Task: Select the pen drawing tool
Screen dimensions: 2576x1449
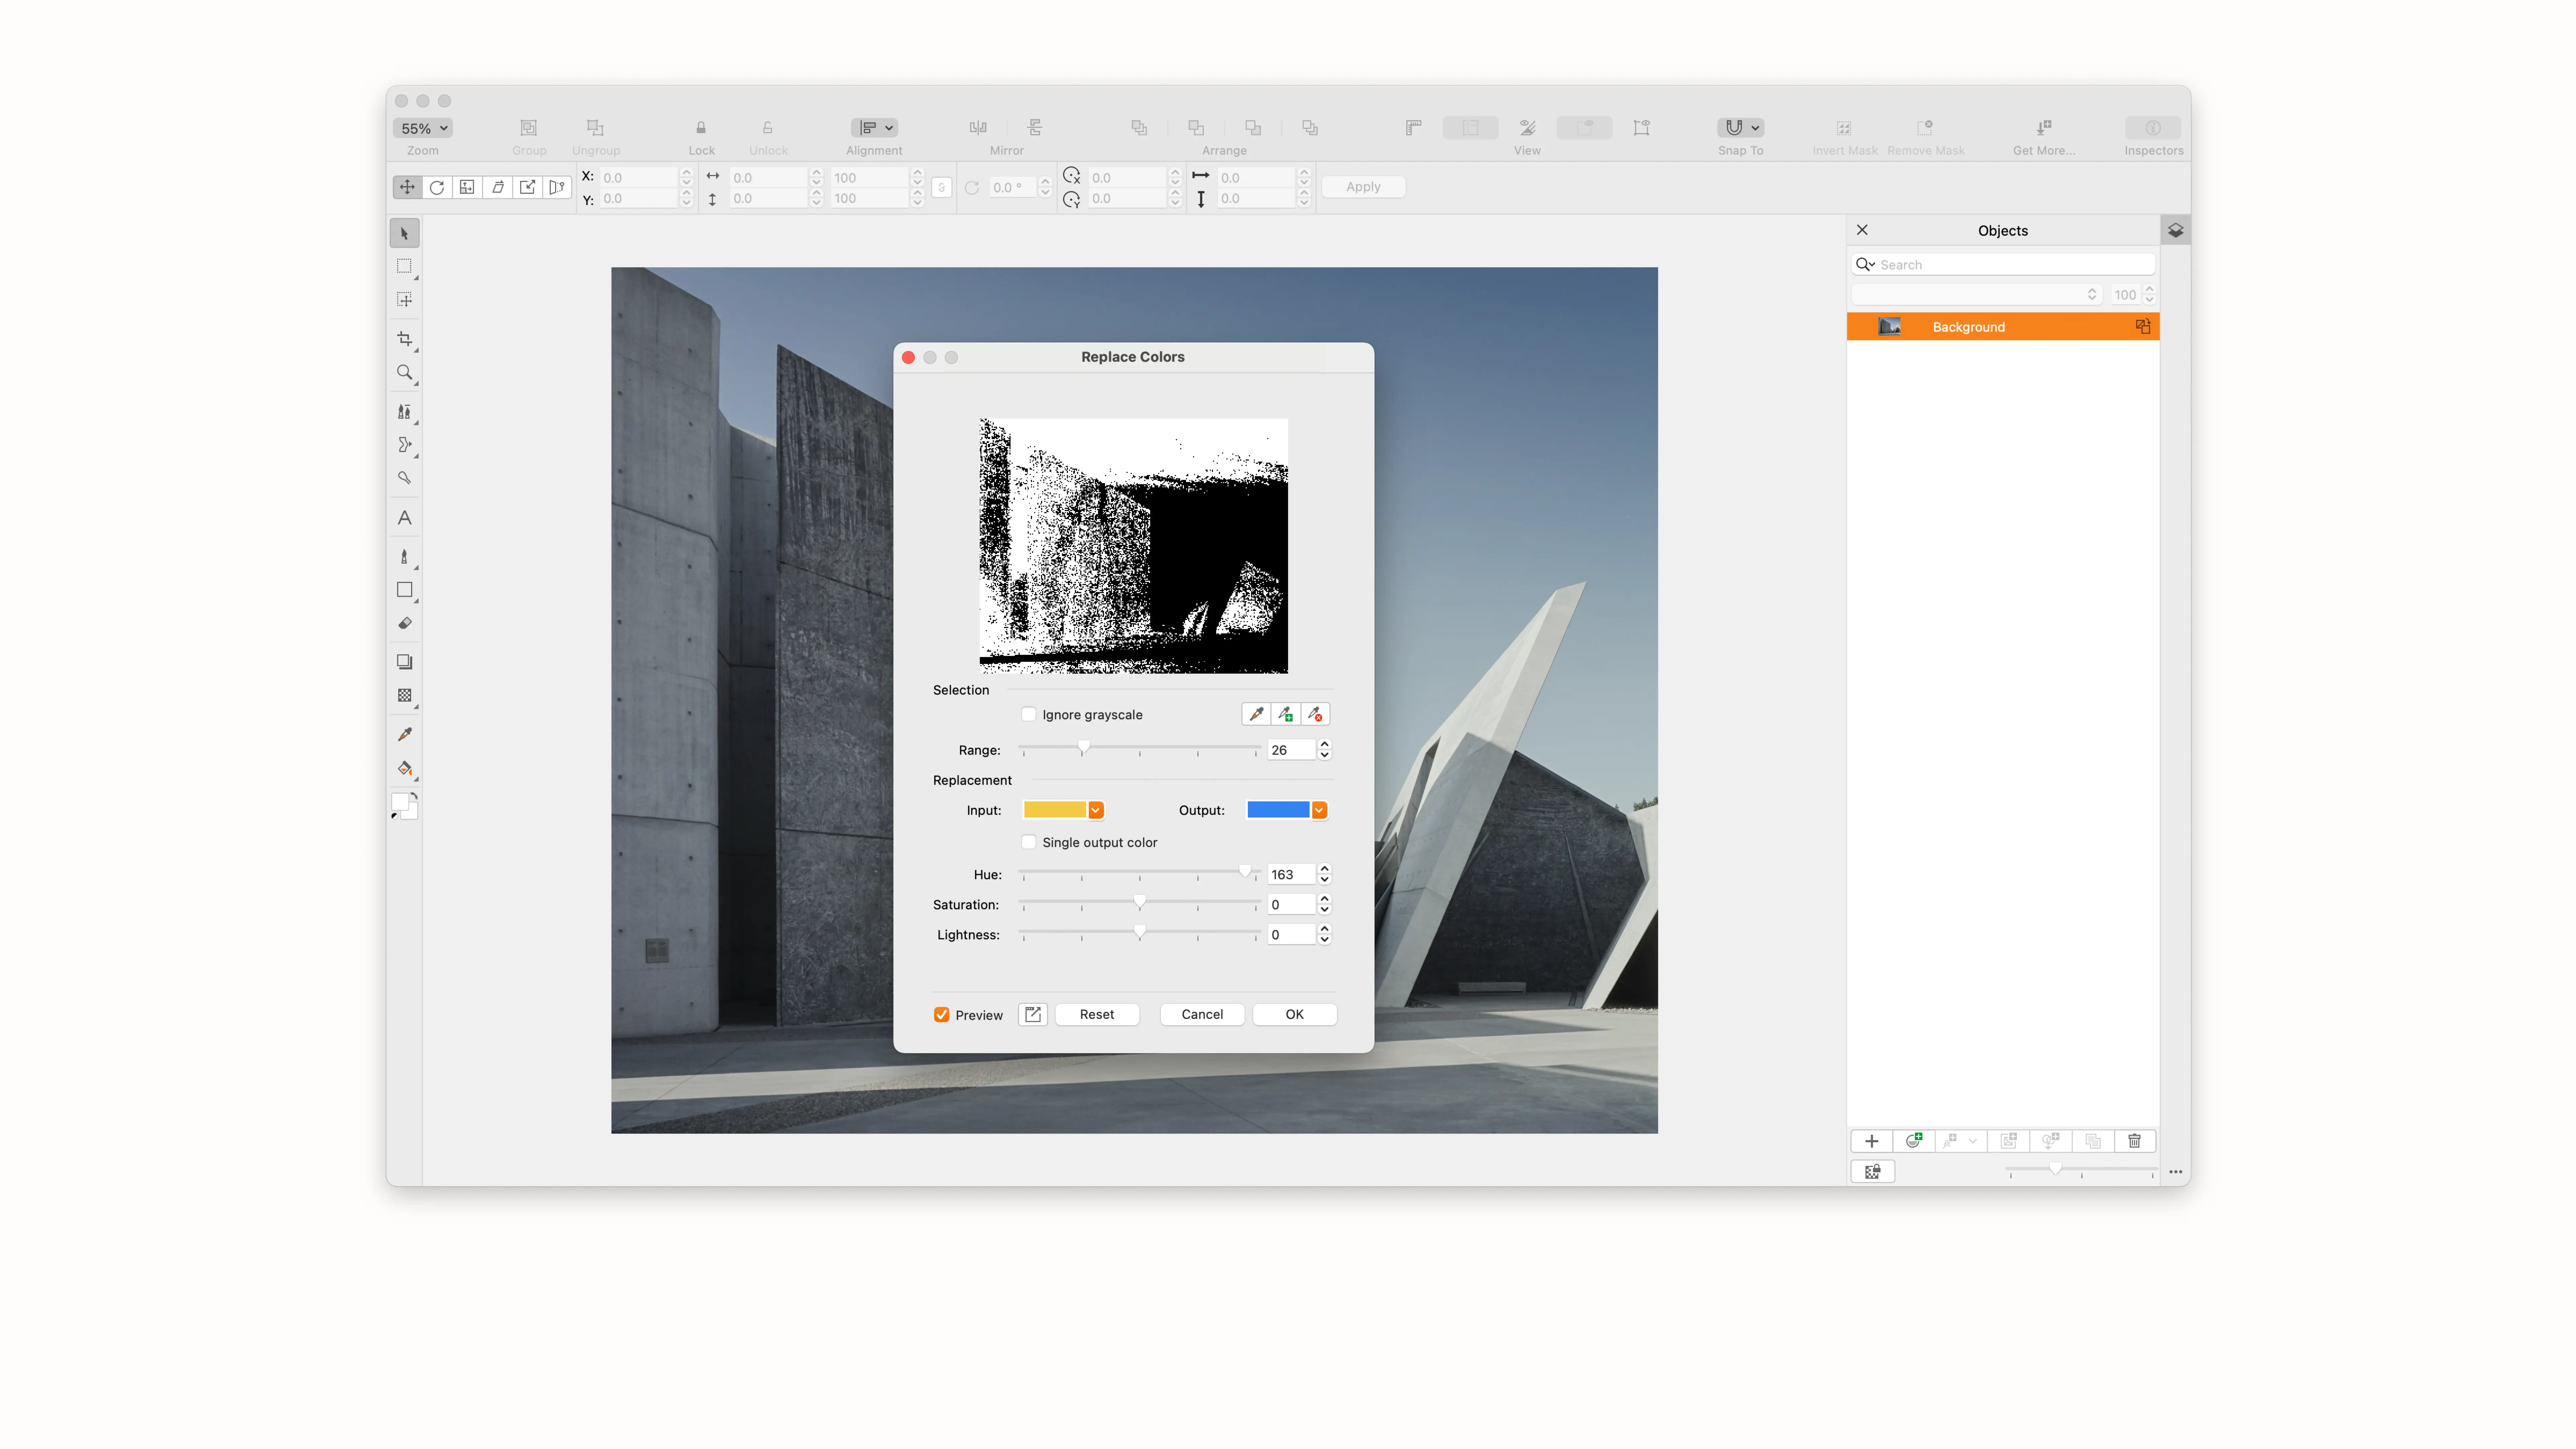Action: coord(404,557)
